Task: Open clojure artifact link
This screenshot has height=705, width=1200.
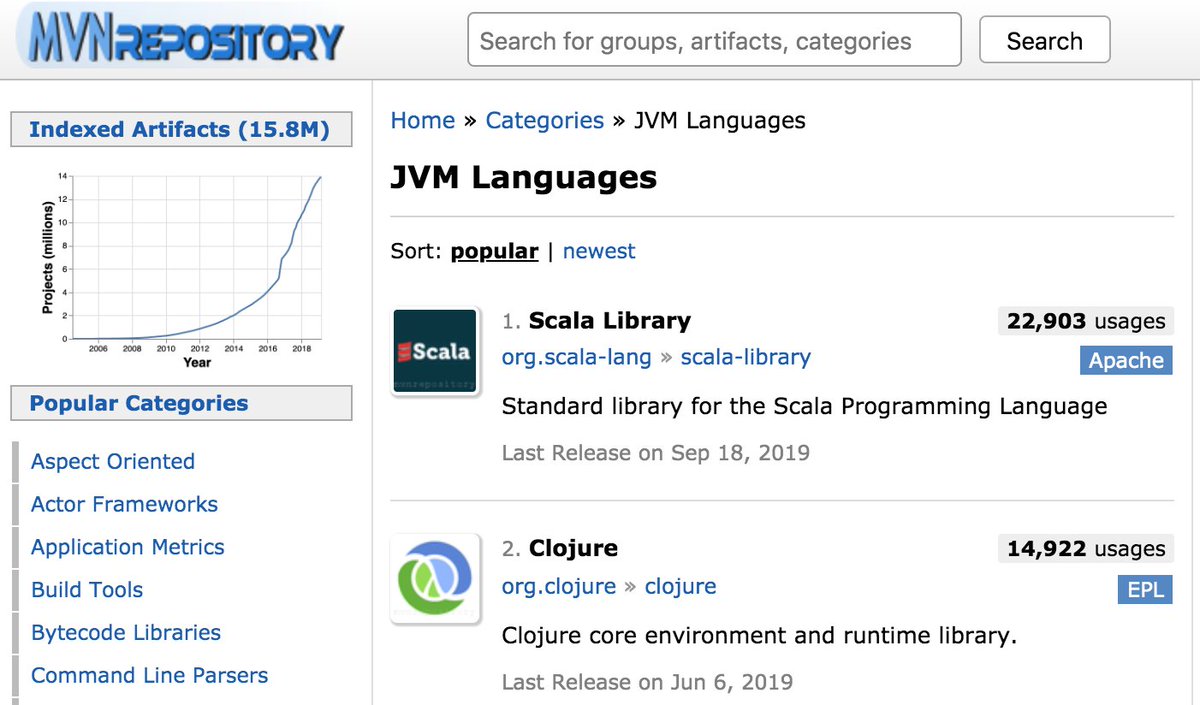Action: pos(681,586)
